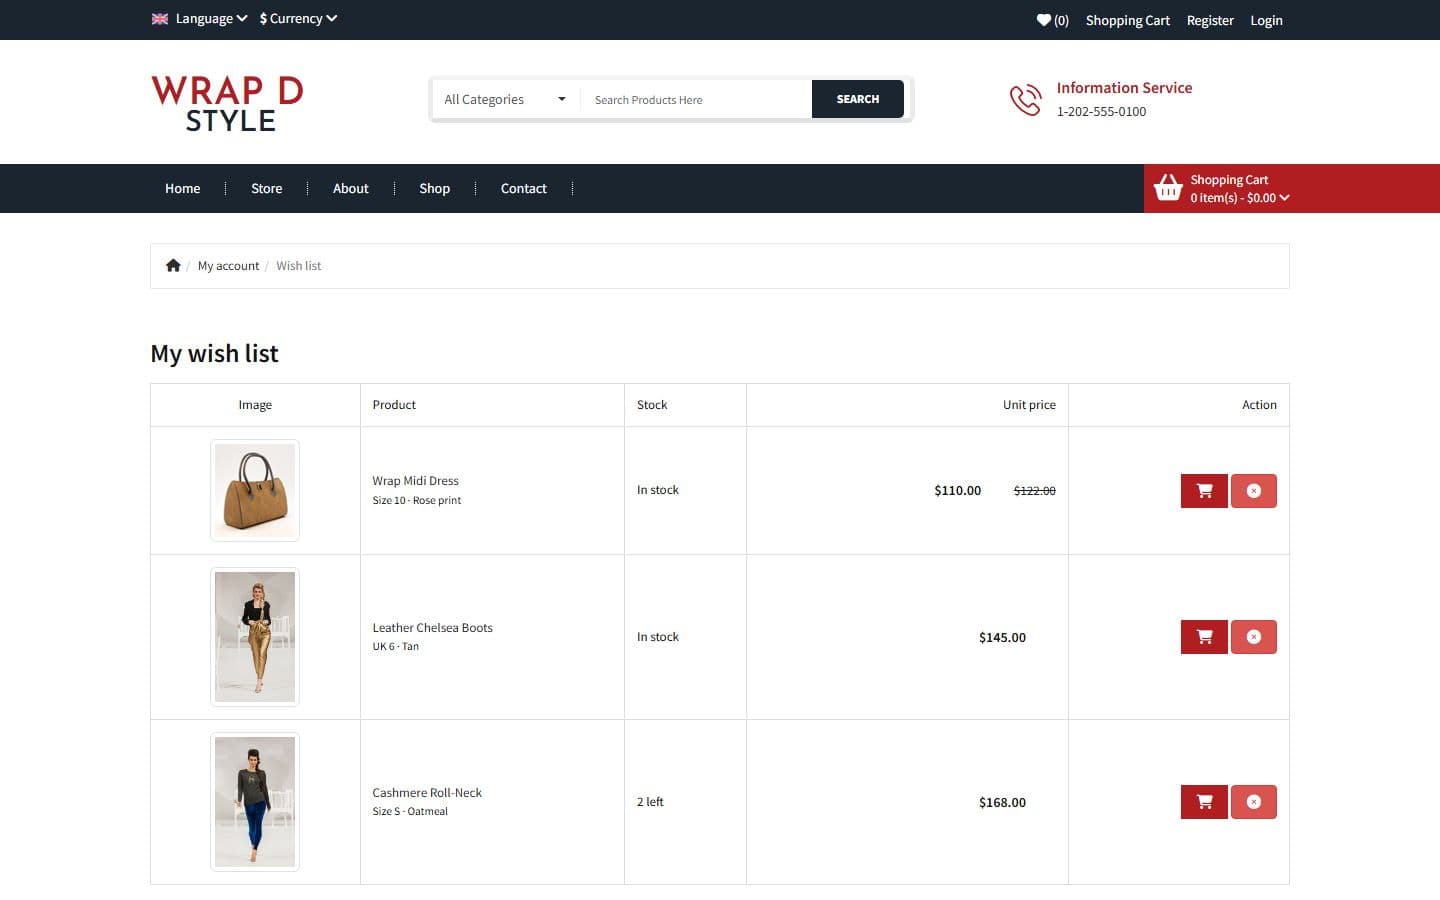Viewport: 1440px width, 900px height.
Task: Remove Leather Chelsea Boots from wish list
Action: (x=1254, y=637)
